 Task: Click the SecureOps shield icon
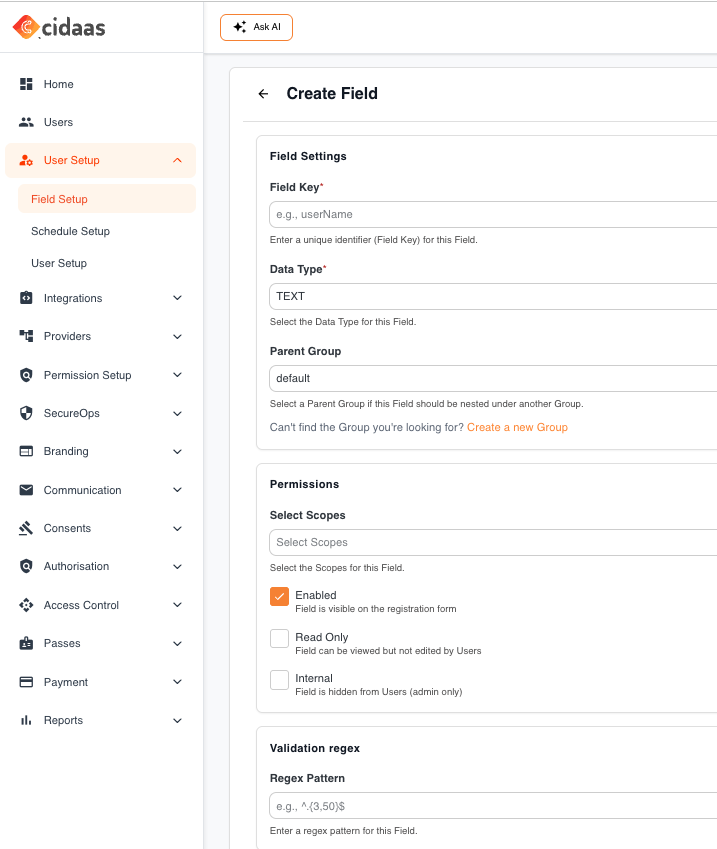(26, 413)
